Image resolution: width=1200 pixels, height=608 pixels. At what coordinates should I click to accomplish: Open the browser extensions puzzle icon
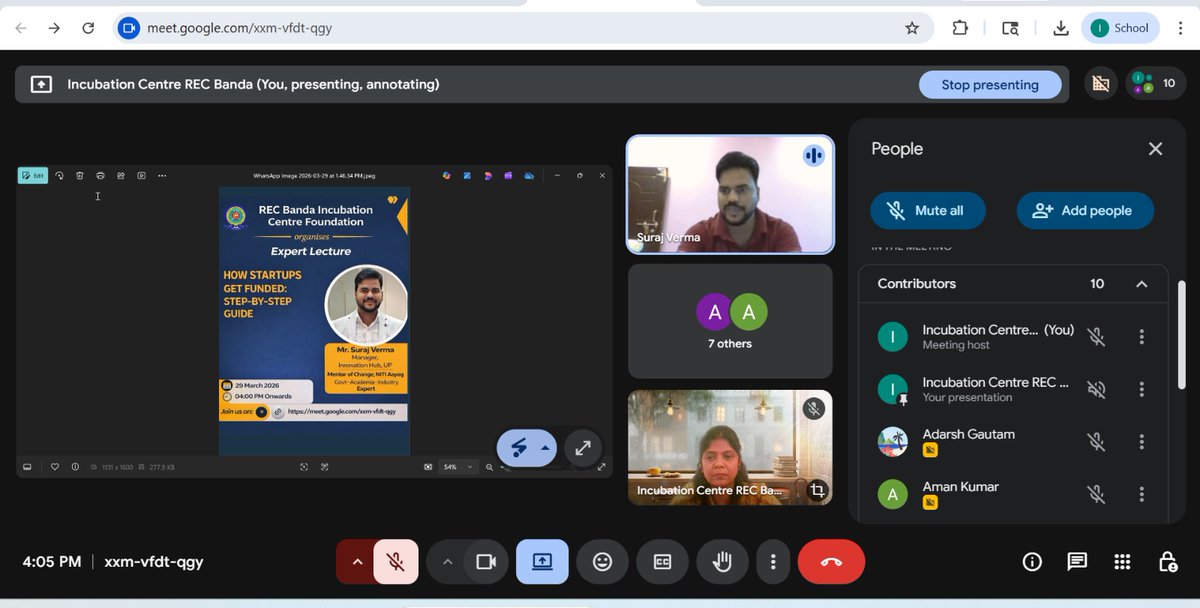pos(960,28)
